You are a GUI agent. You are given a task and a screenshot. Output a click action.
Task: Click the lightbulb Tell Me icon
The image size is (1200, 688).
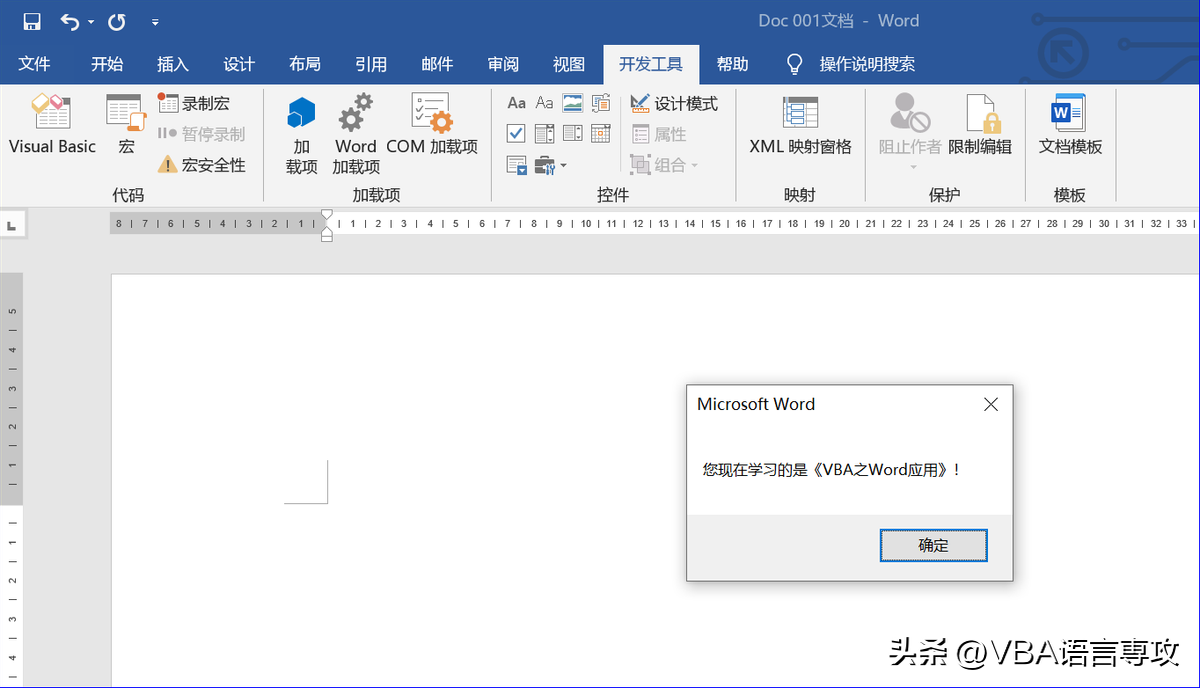tap(795, 64)
